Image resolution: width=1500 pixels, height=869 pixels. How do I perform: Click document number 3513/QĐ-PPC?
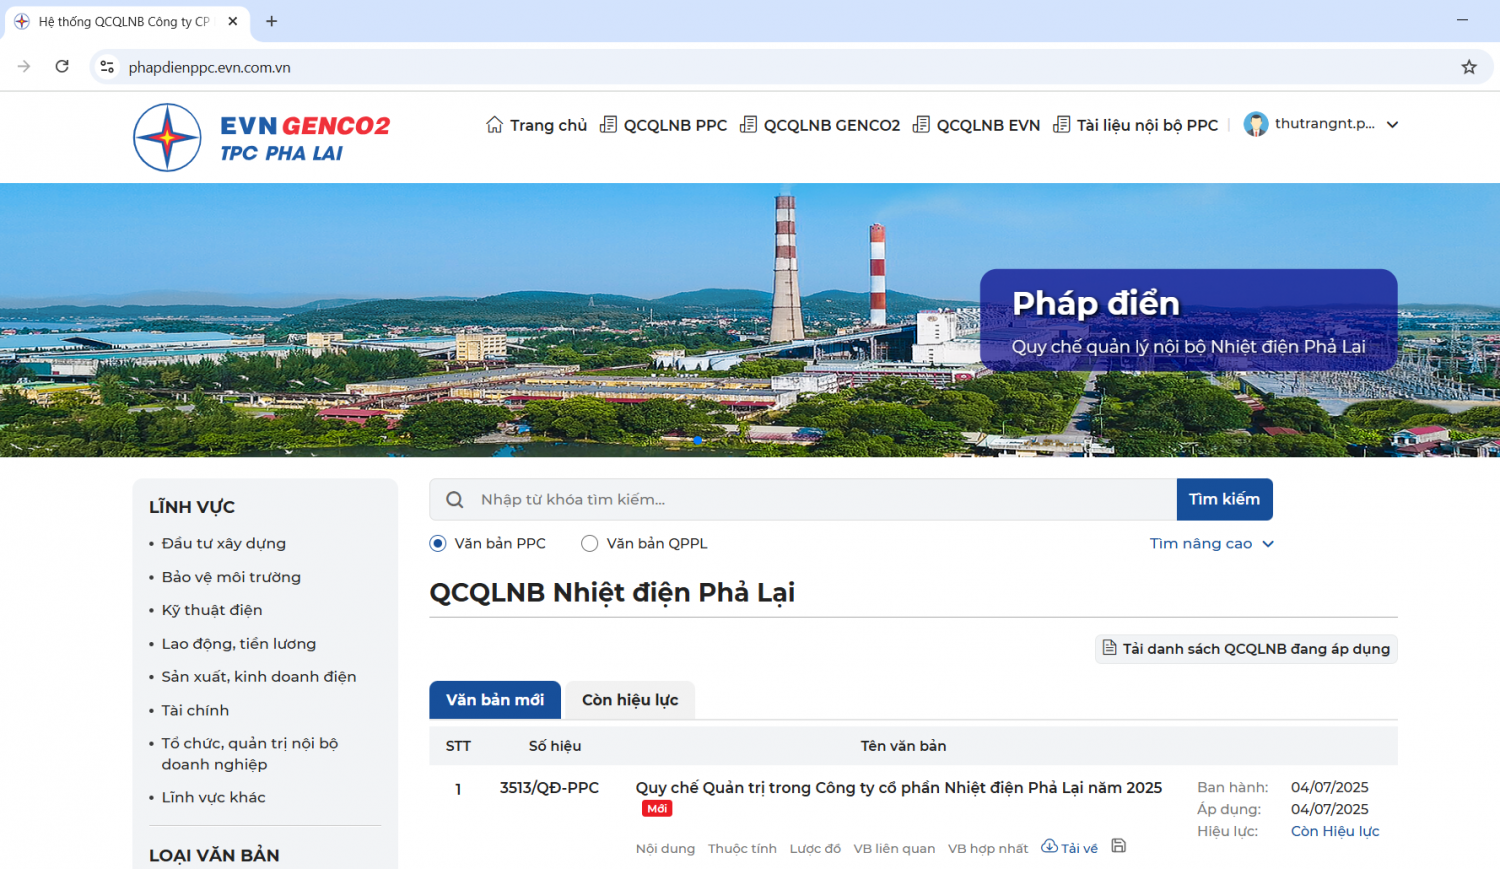pyautogui.click(x=549, y=788)
